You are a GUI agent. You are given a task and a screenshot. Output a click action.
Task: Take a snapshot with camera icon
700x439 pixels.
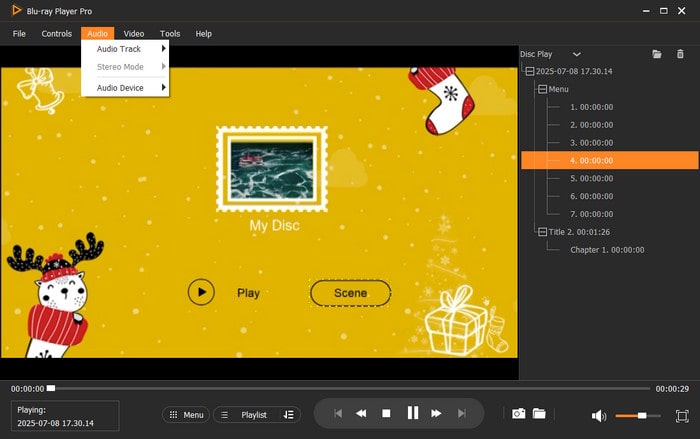[x=518, y=414]
